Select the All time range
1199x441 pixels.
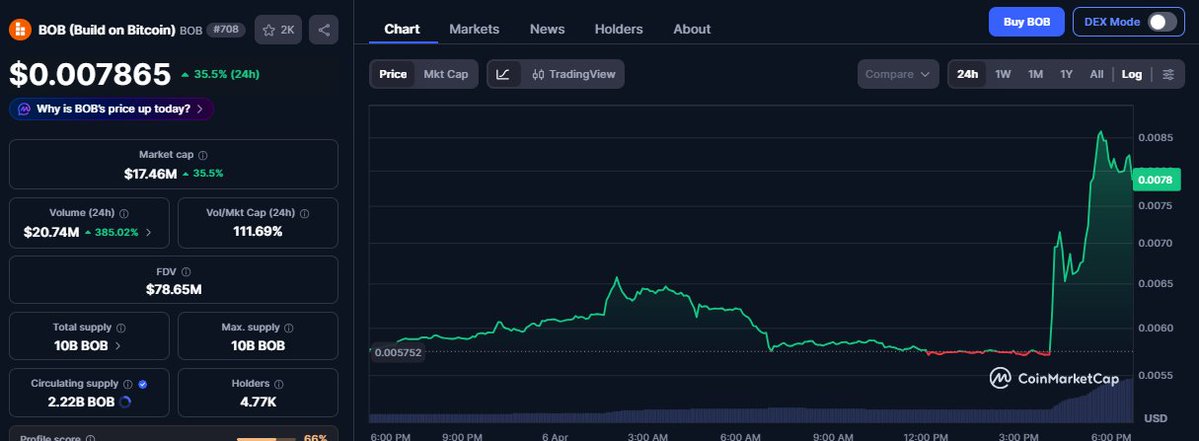[1097, 74]
